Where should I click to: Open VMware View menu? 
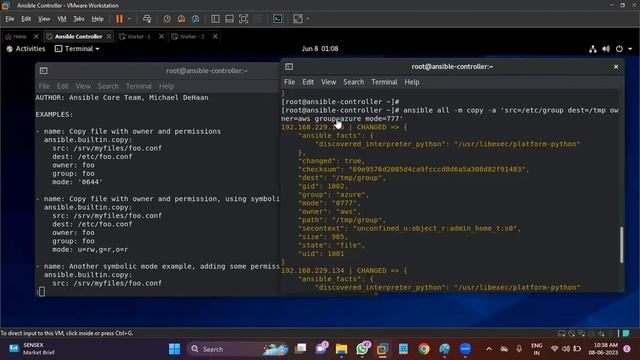click(44, 19)
